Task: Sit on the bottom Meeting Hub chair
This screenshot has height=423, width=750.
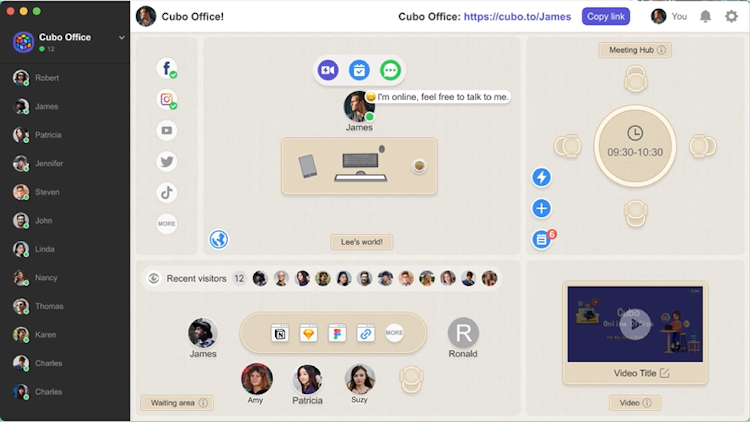Action: [636, 213]
